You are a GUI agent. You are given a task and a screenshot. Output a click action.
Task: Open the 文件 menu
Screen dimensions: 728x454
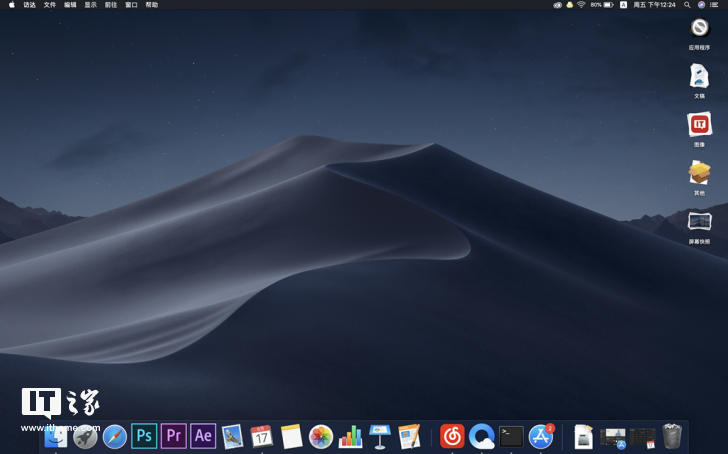pyautogui.click(x=50, y=5)
